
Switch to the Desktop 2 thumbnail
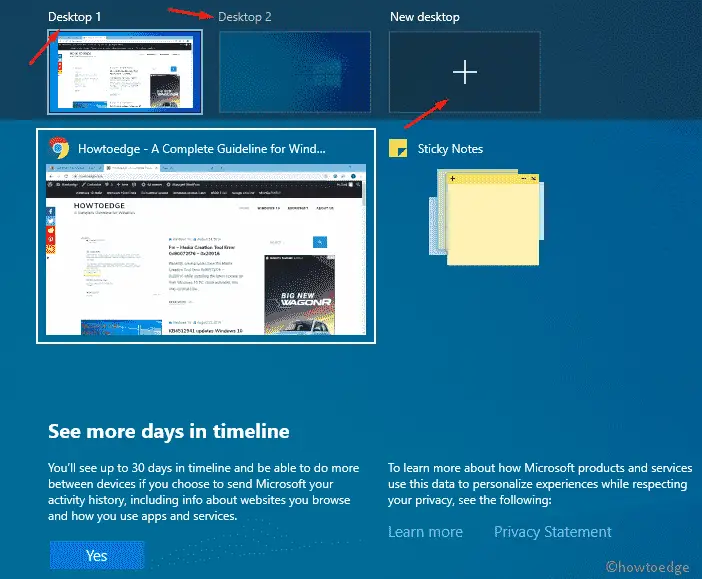coord(295,72)
